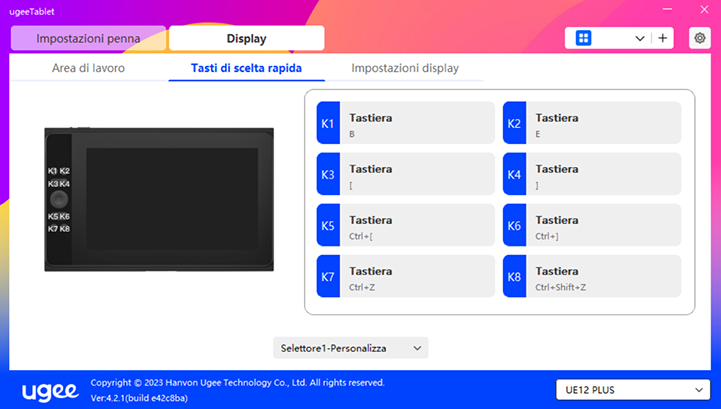This screenshot has height=409, width=721.
Task: Edit K7 Tastiera Ctrl+Z assignment
Action: click(x=417, y=277)
